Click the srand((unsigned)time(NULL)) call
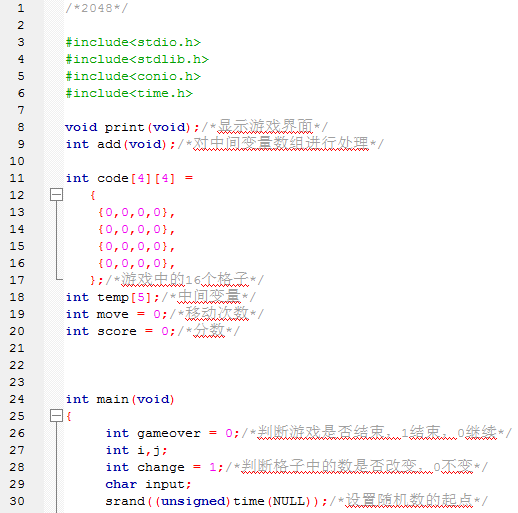518x513 pixels. click(217, 501)
